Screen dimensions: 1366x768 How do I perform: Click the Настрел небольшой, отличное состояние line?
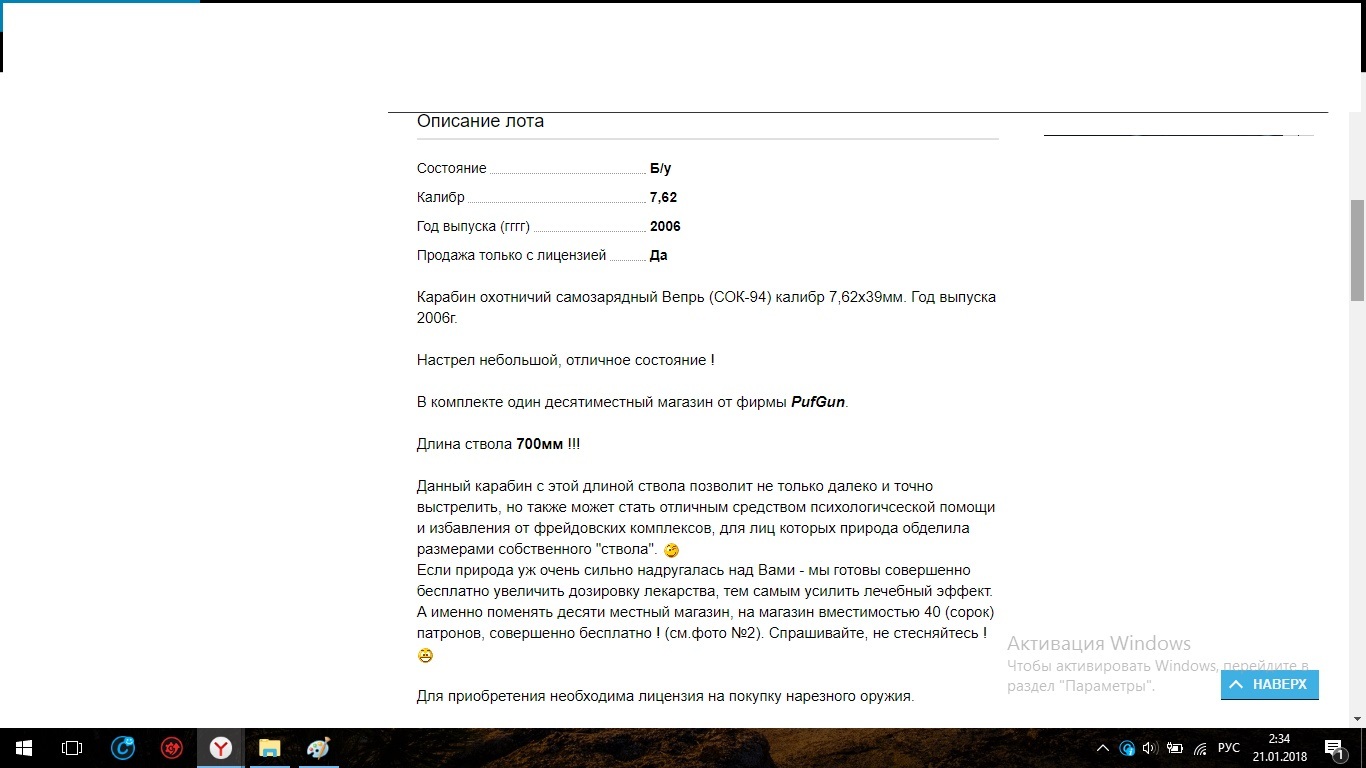tap(566, 360)
